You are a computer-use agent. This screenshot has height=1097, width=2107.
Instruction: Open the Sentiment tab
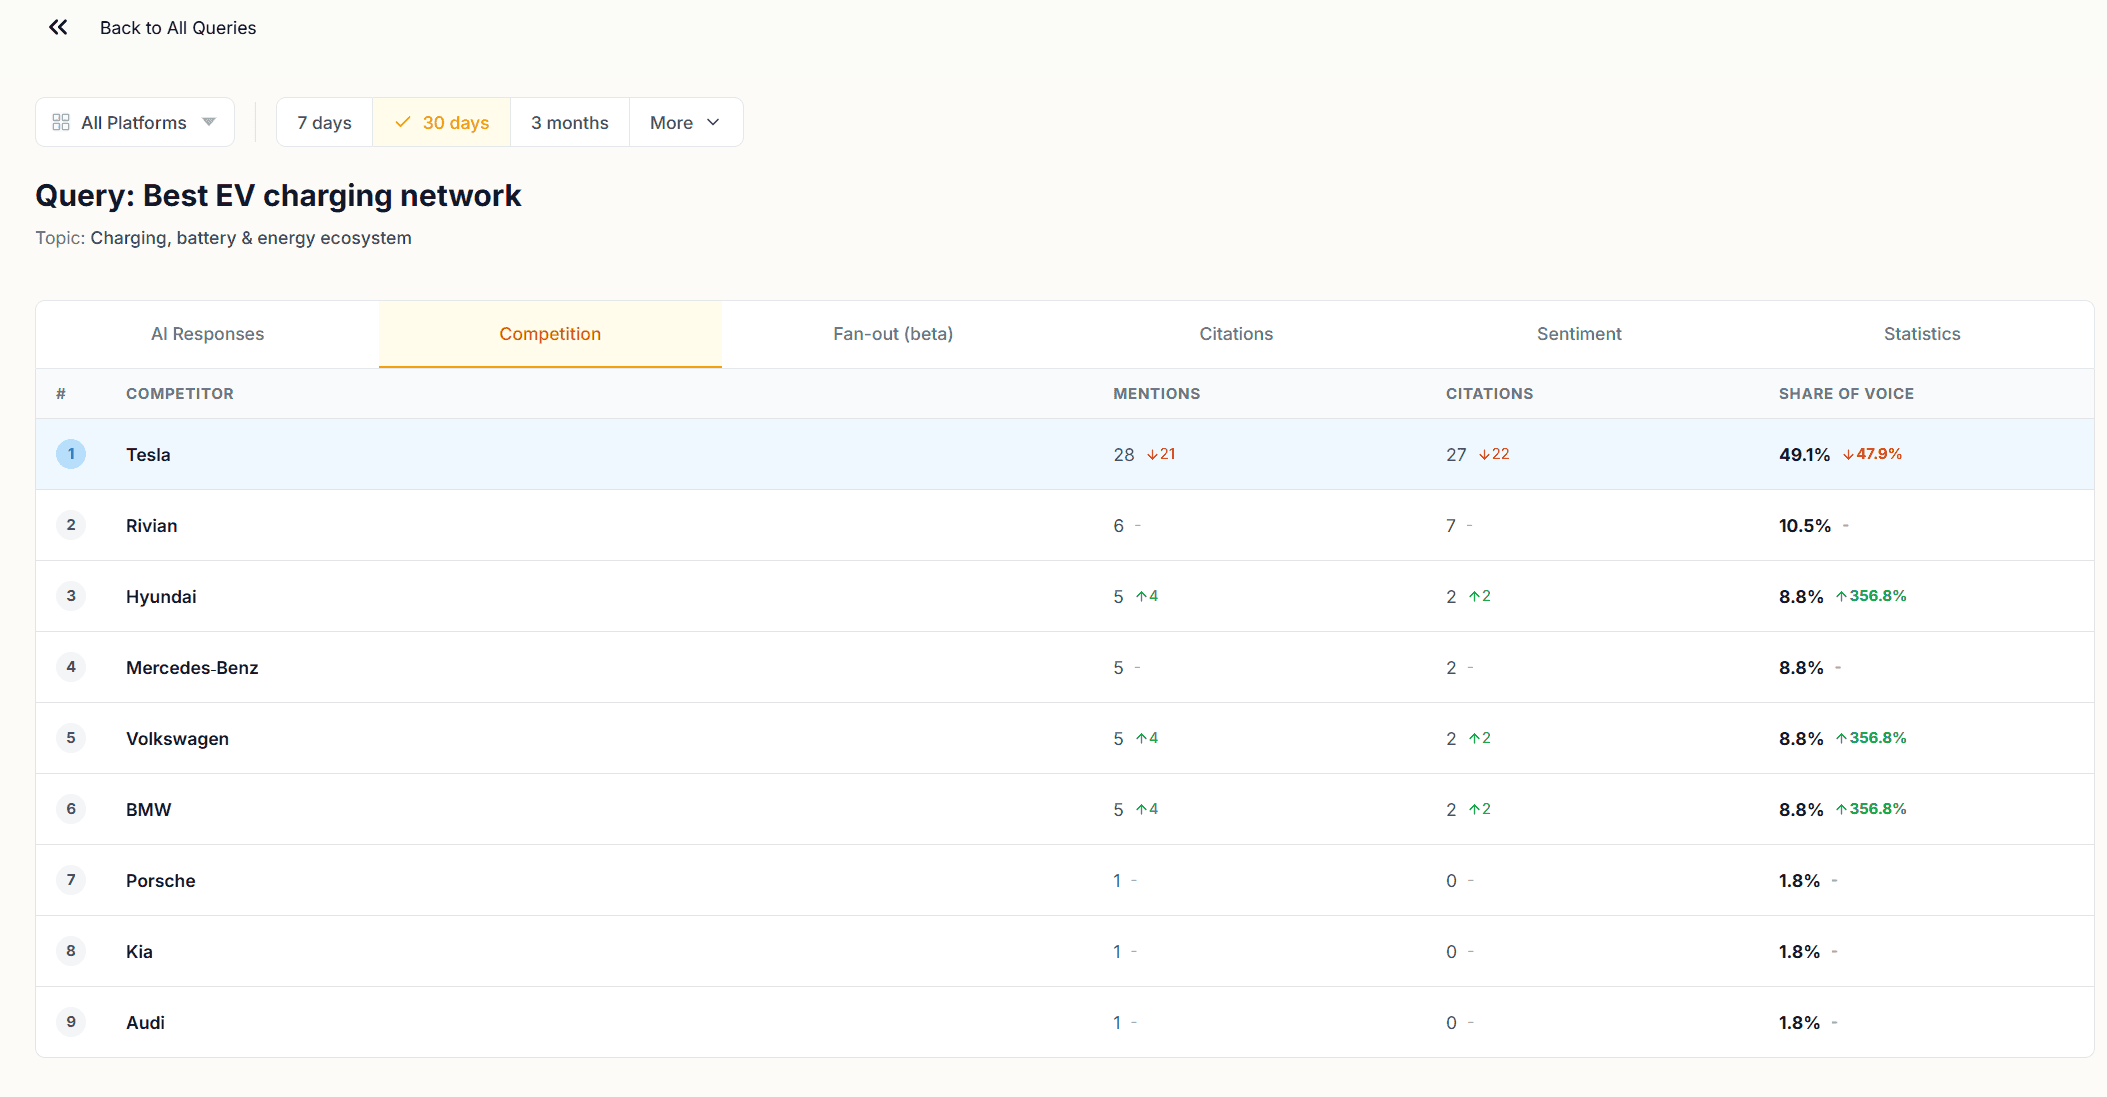pos(1579,334)
